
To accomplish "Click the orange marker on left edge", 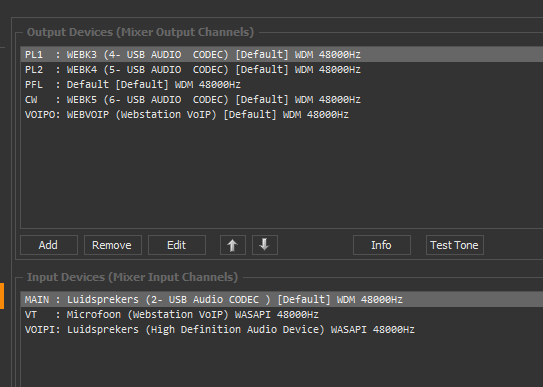I will click(x=2, y=296).
